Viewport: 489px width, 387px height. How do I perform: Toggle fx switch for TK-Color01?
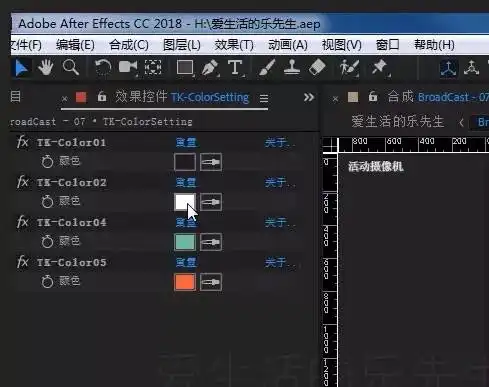point(22,142)
